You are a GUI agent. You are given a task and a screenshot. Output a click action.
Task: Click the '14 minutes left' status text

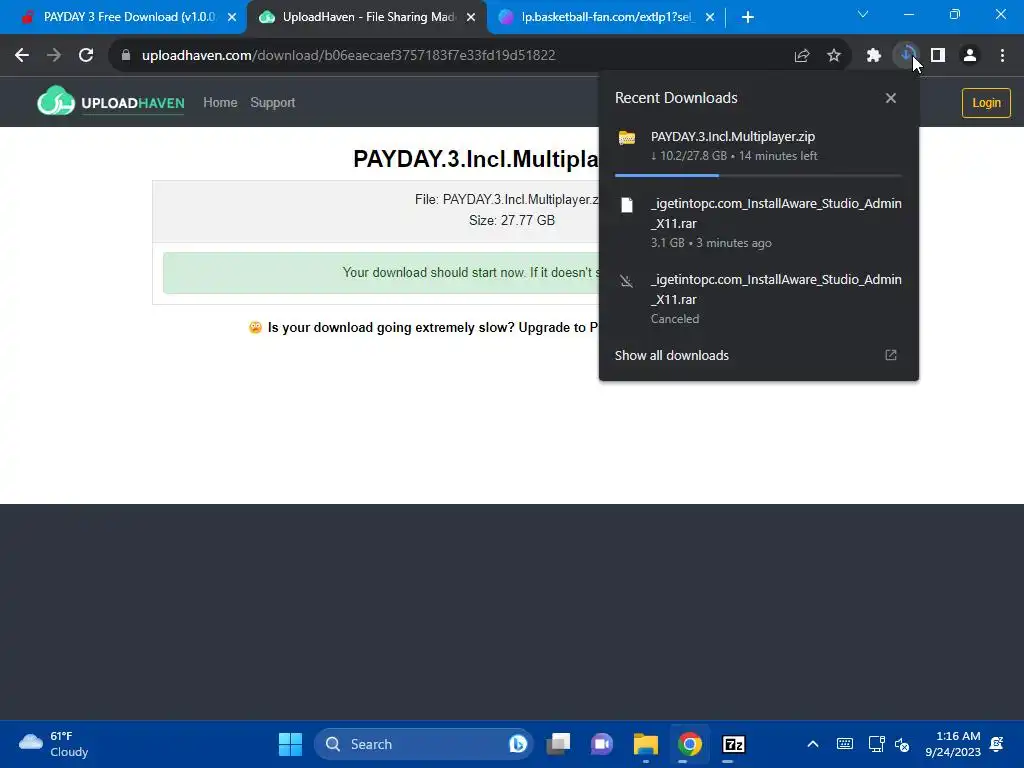coord(778,156)
